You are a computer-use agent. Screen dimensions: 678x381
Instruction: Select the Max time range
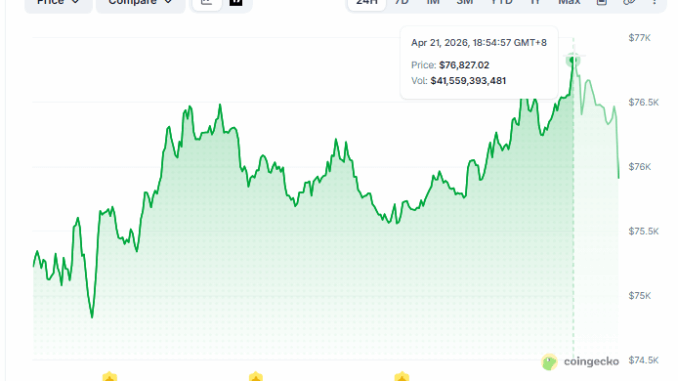569,3
